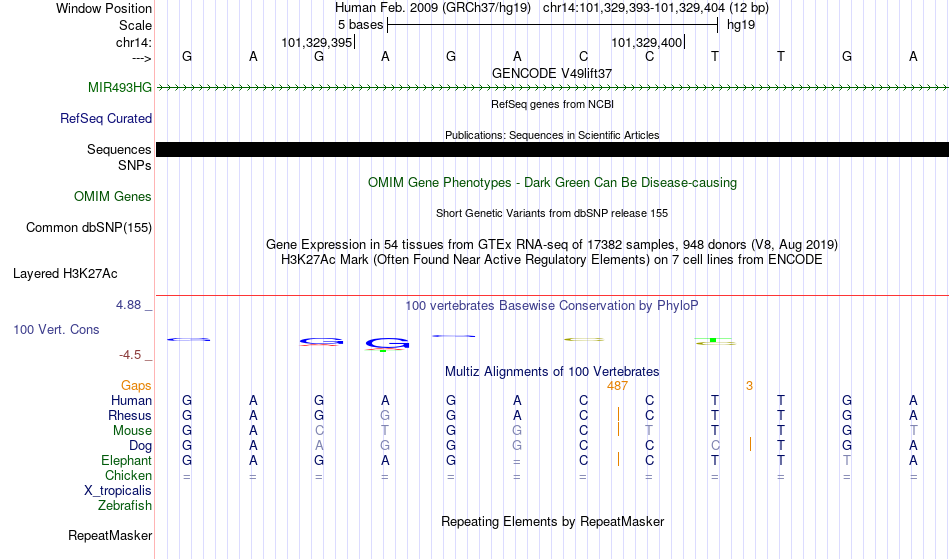Click the OMIM Gene Phenotypes track title

click(552, 182)
